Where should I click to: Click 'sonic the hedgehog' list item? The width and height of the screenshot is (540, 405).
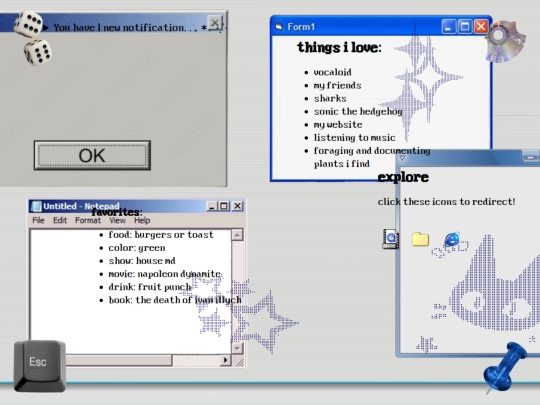(358, 112)
